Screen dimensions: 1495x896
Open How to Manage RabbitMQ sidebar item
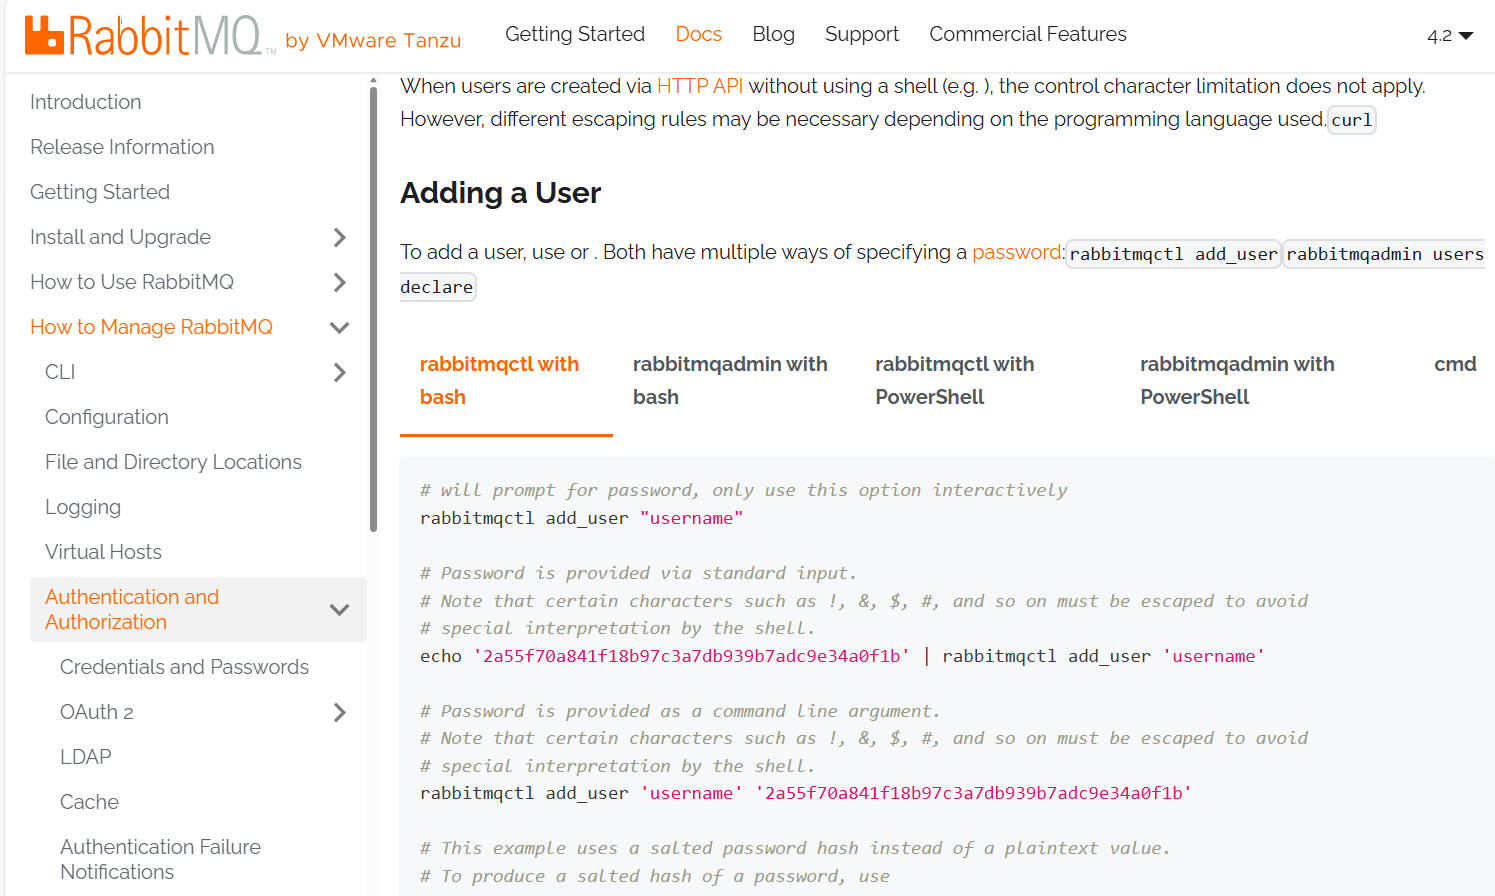pyautogui.click(x=151, y=327)
